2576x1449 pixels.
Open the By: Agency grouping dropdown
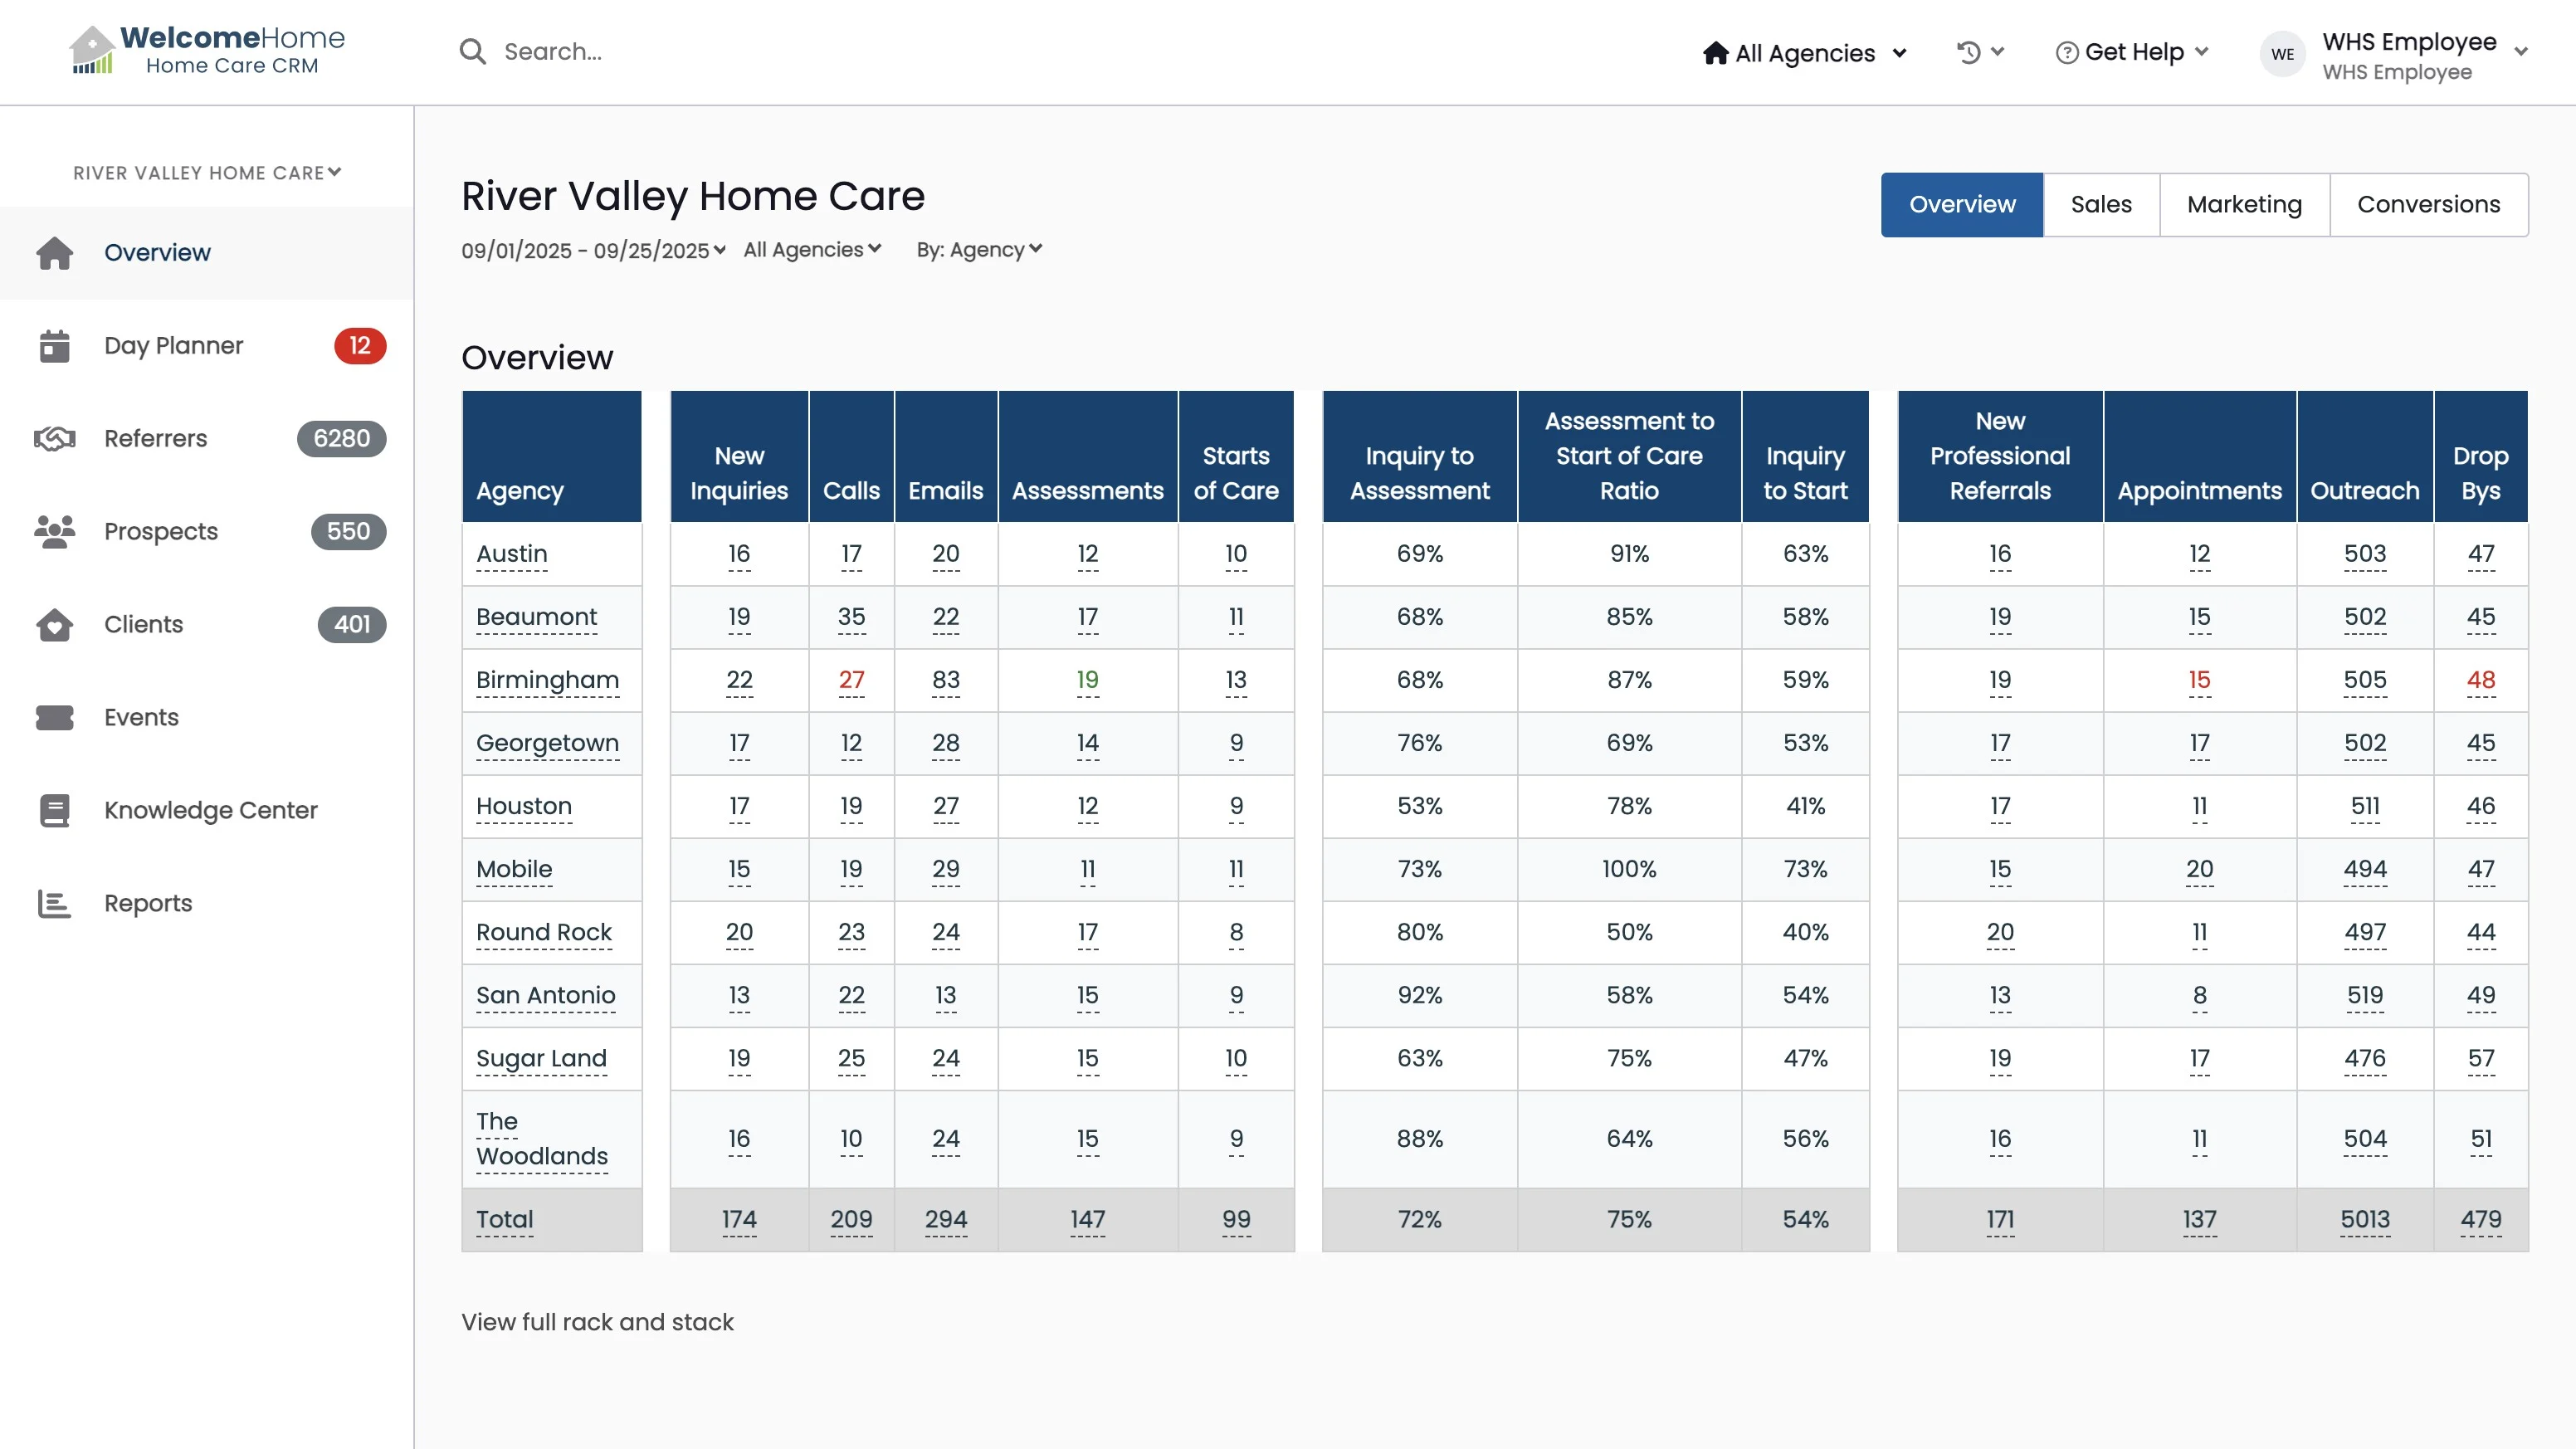tap(979, 250)
